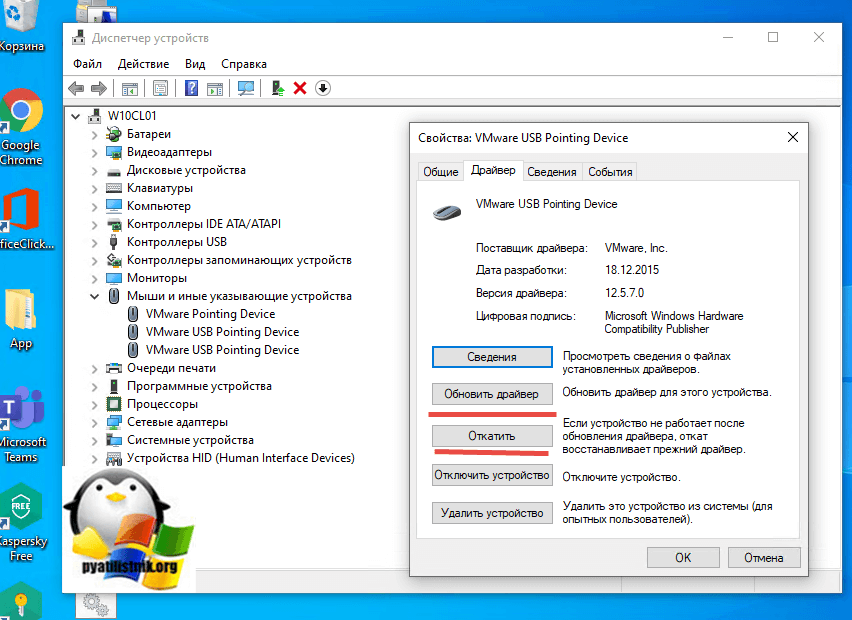The height and width of the screenshot is (620, 852).
Task: Click the disable device down-arrow icon
Action: point(322,88)
